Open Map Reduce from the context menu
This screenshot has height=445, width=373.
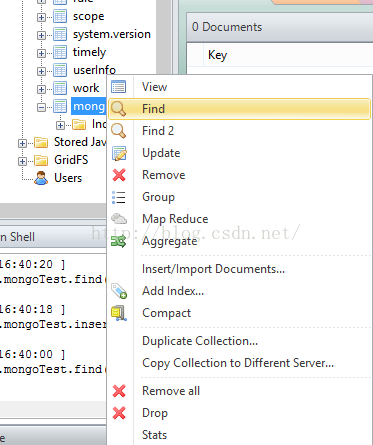click(x=240, y=219)
